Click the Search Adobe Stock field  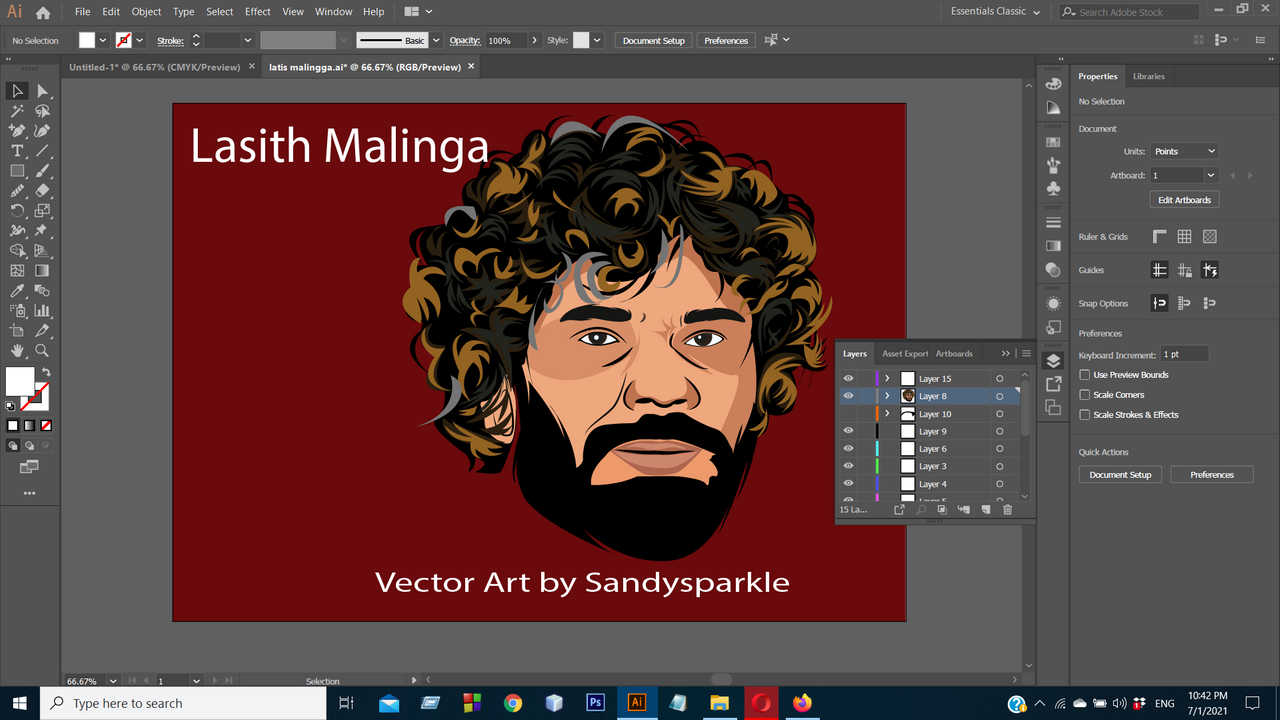click(1127, 12)
